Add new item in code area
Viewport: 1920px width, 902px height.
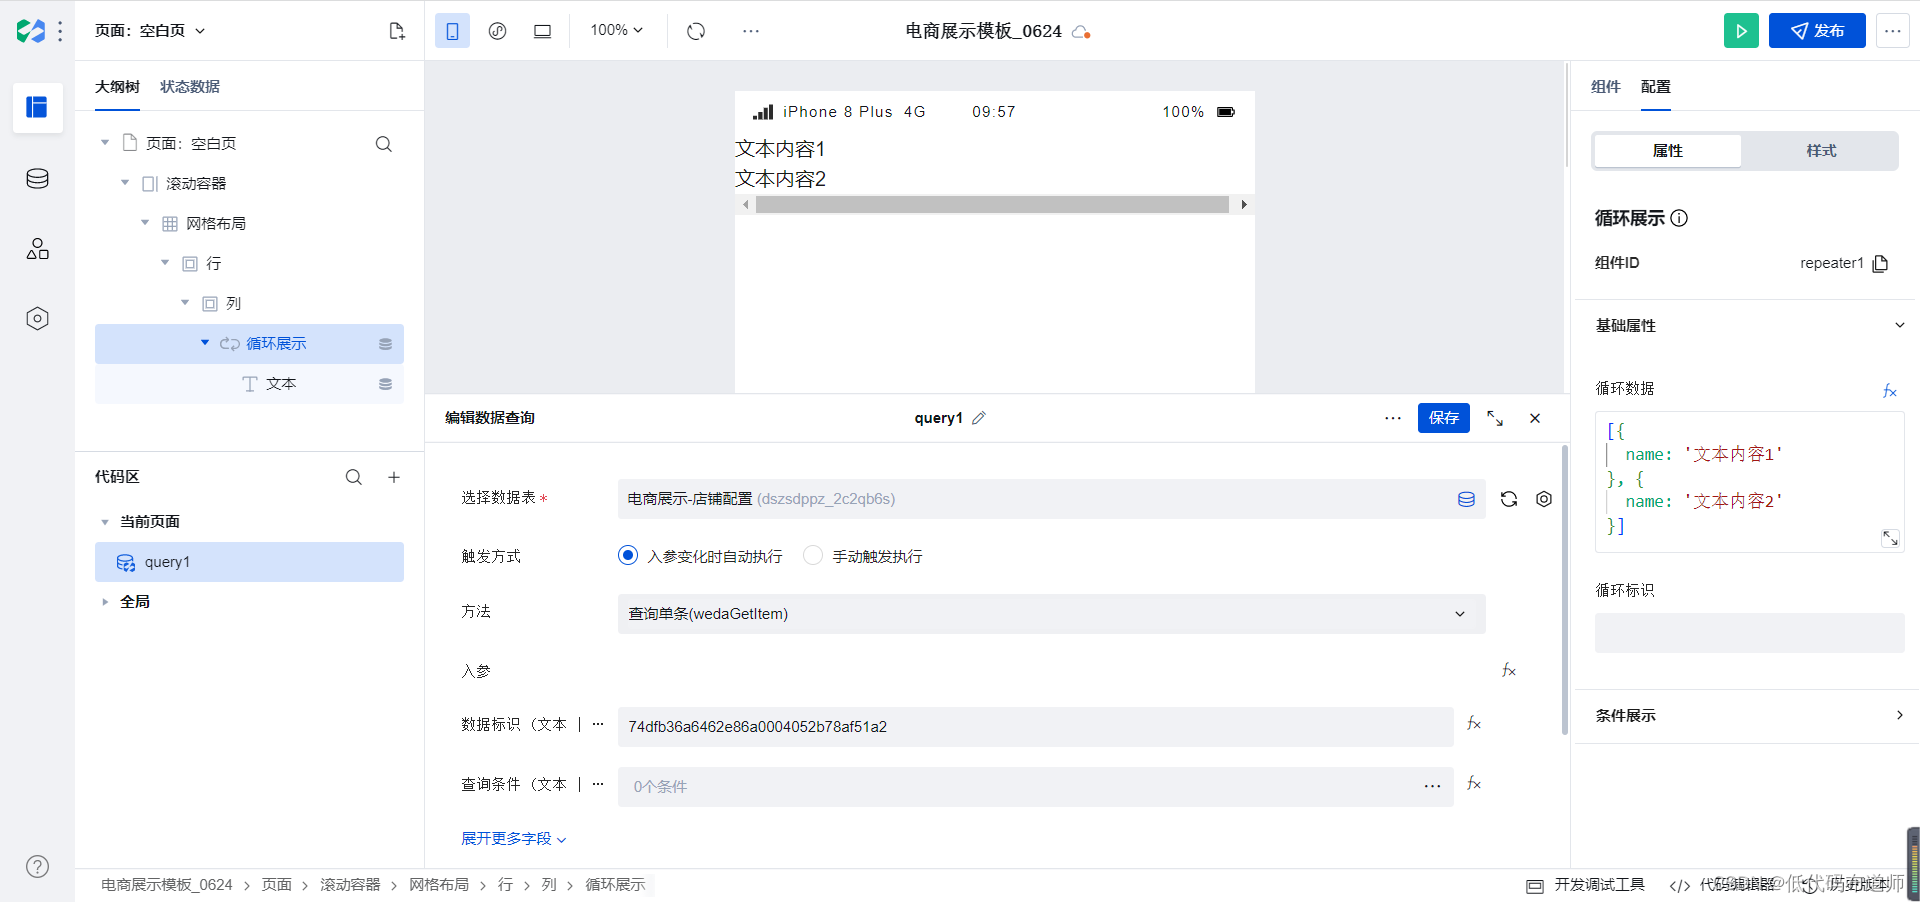394,477
